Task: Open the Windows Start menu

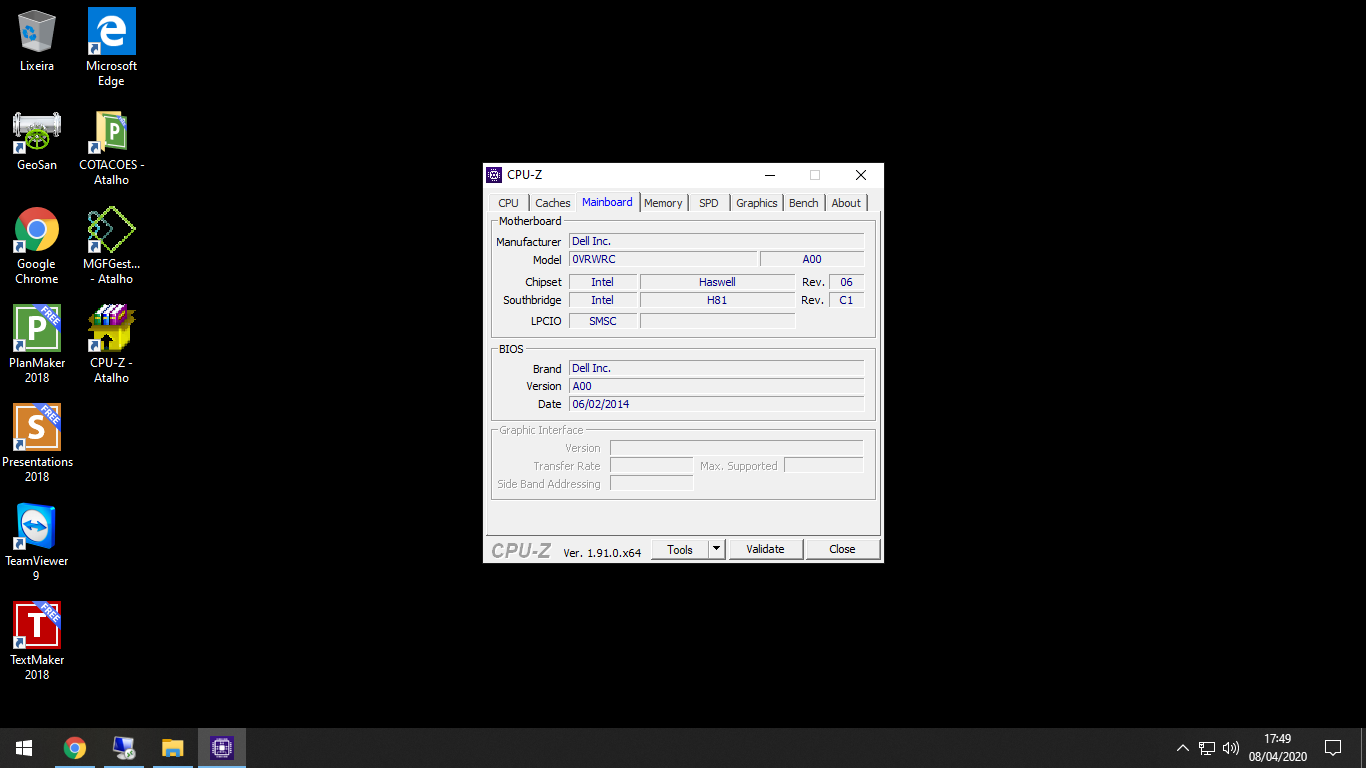Action: pyautogui.click(x=24, y=748)
